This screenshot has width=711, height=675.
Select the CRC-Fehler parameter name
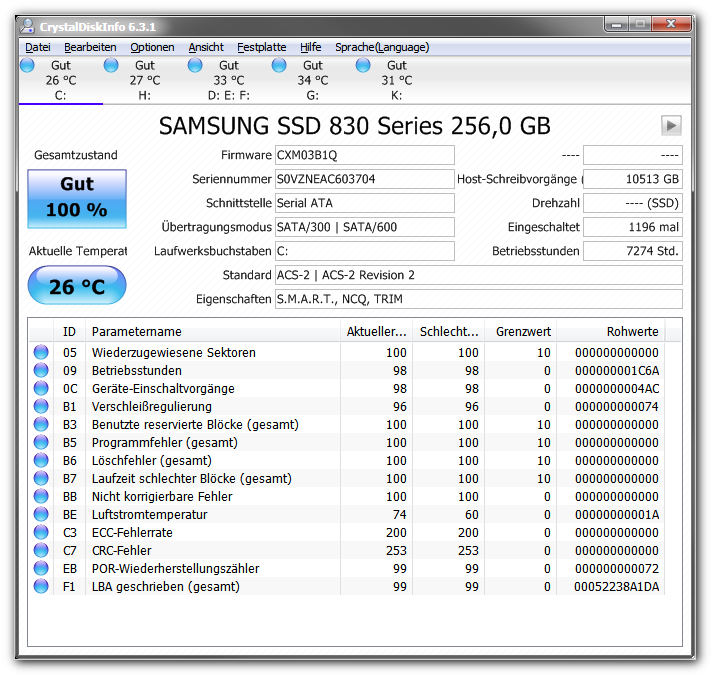tap(122, 550)
